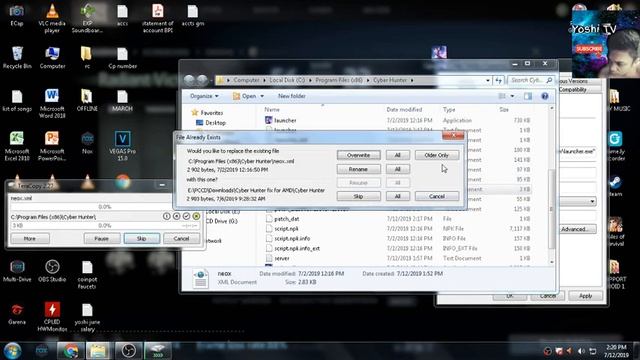Viewport: 640px width, 360px height.
Task: Open the Computer desktop icon
Action: pyautogui.click(x=52, y=57)
